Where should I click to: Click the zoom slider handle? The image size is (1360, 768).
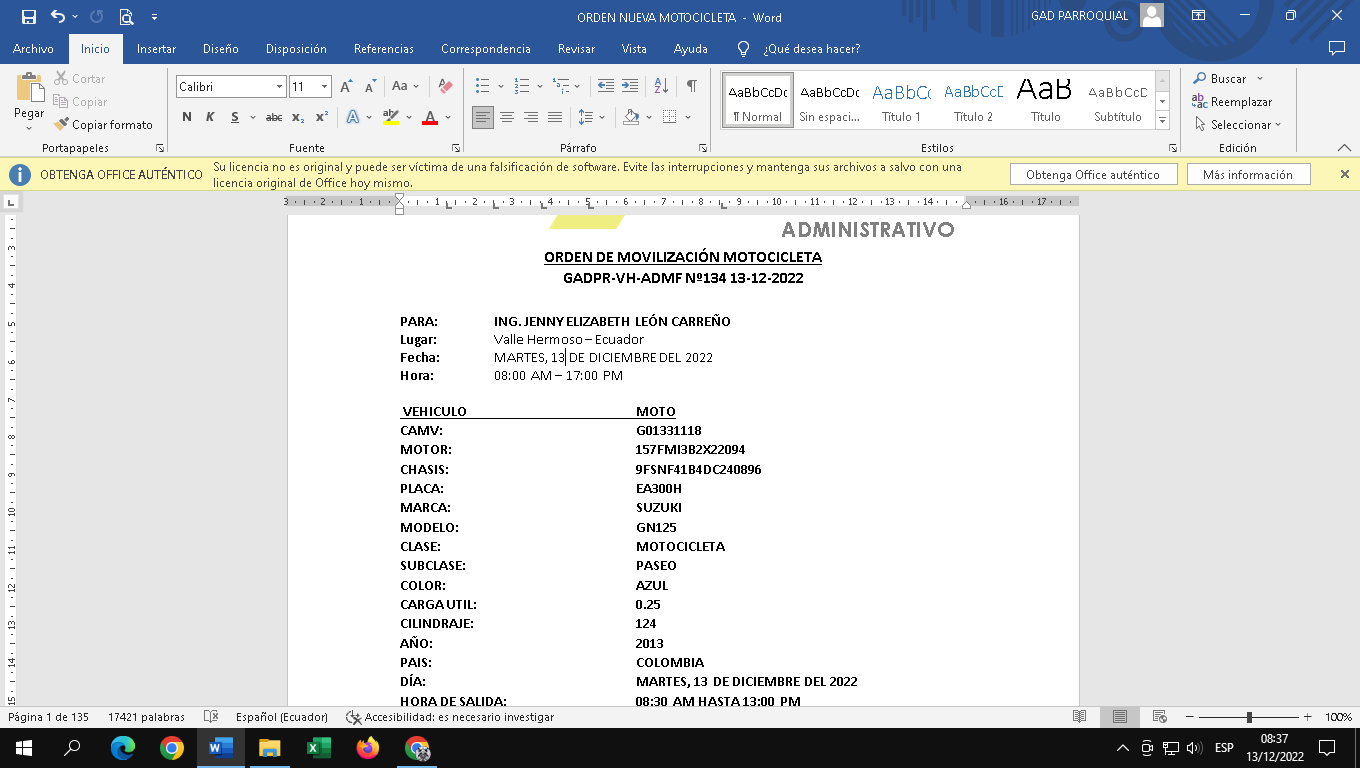[1249, 717]
